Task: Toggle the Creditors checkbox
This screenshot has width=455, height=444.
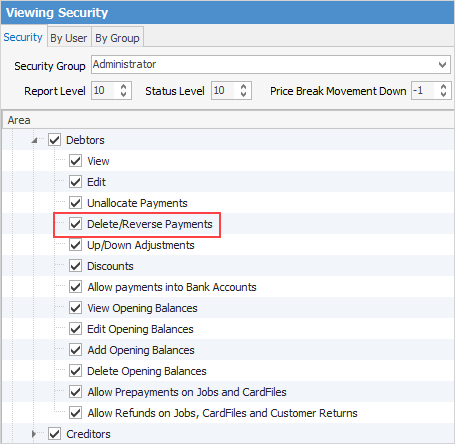Action: tap(54, 434)
